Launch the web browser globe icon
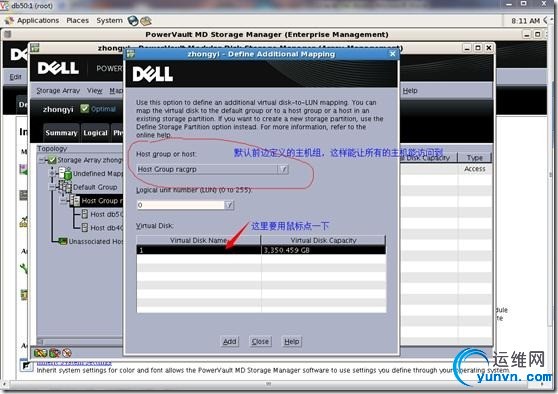The image size is (558, 394). 133,21
